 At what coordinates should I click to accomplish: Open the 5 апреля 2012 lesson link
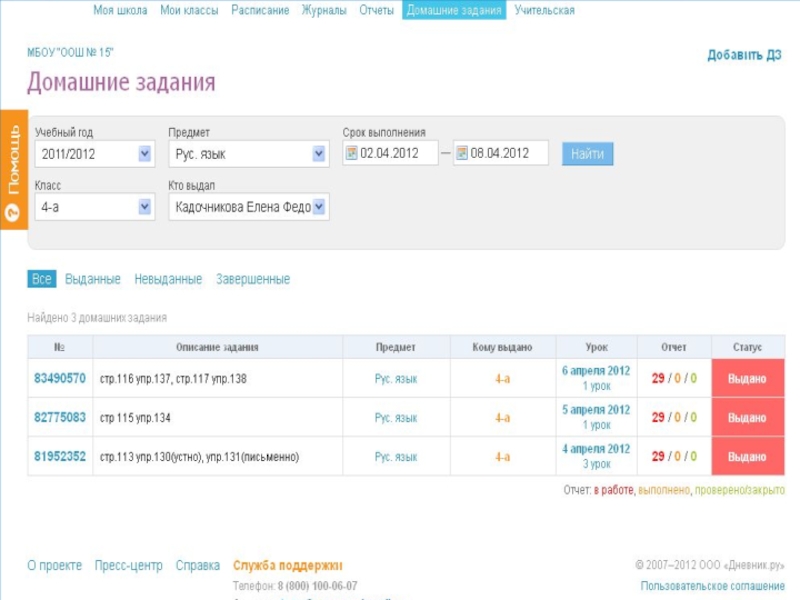point(596,410)
